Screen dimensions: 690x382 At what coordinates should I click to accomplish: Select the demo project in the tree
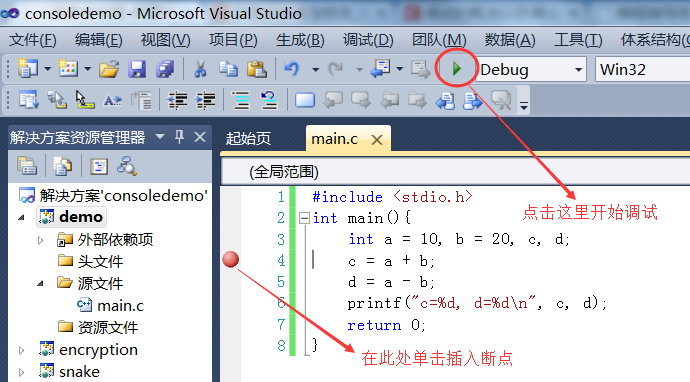click(71, 217)
